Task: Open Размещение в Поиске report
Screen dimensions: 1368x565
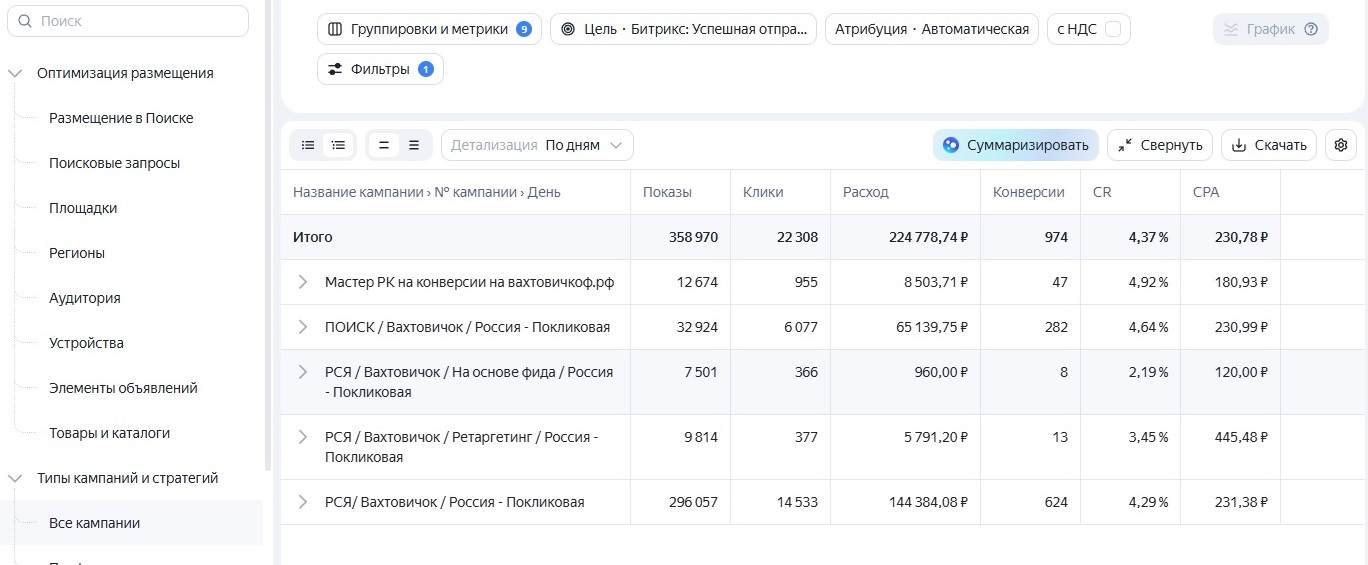Action: pos(121,118)
